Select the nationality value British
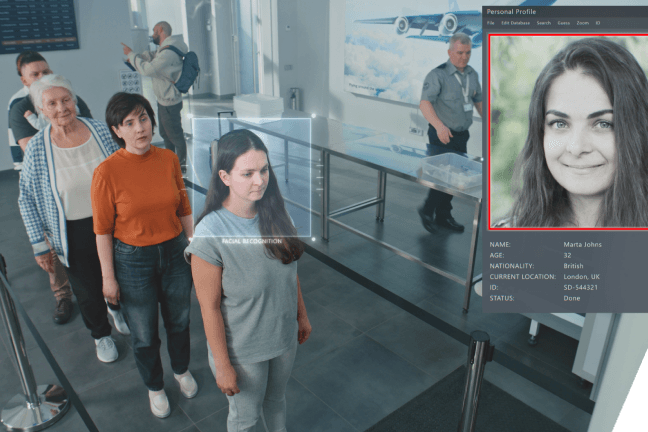648x432 pixels. click(x=573, y=266)
